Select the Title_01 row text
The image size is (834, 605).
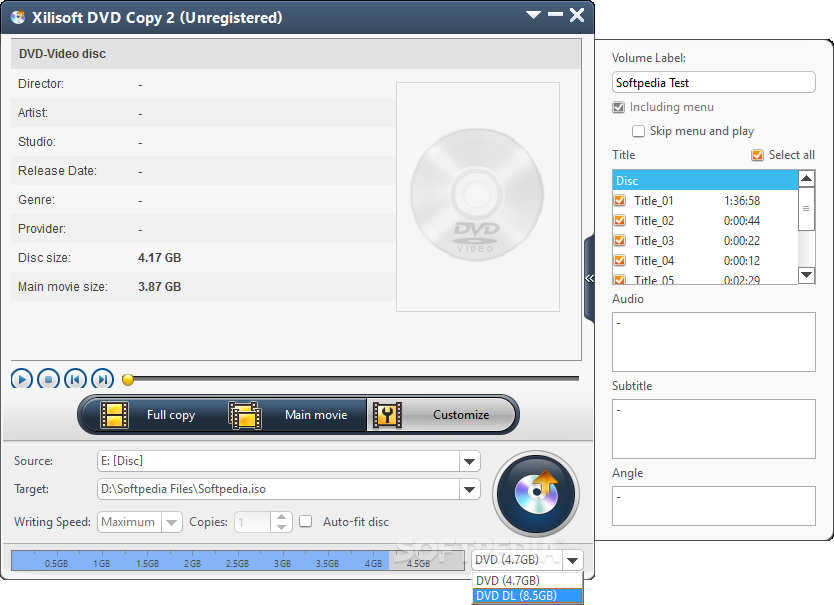pos(654,201)
